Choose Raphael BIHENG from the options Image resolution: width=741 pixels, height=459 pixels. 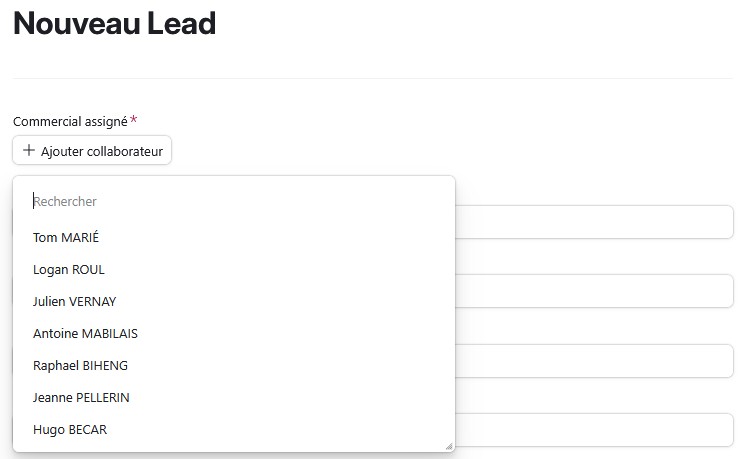click(x=80, y=366)
